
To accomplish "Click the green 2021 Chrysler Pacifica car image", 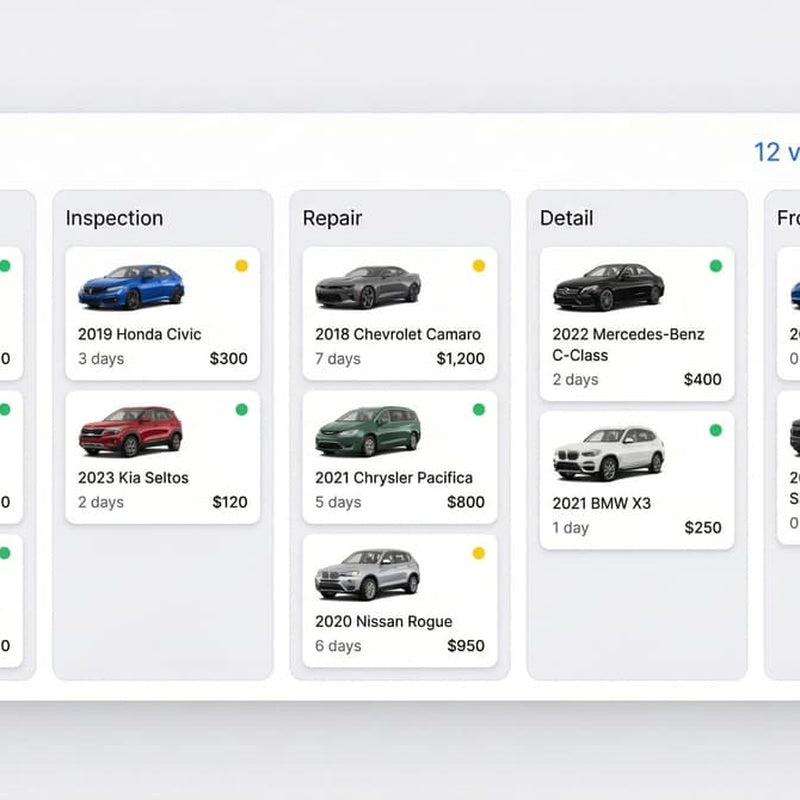I will (x=368, y=431).
